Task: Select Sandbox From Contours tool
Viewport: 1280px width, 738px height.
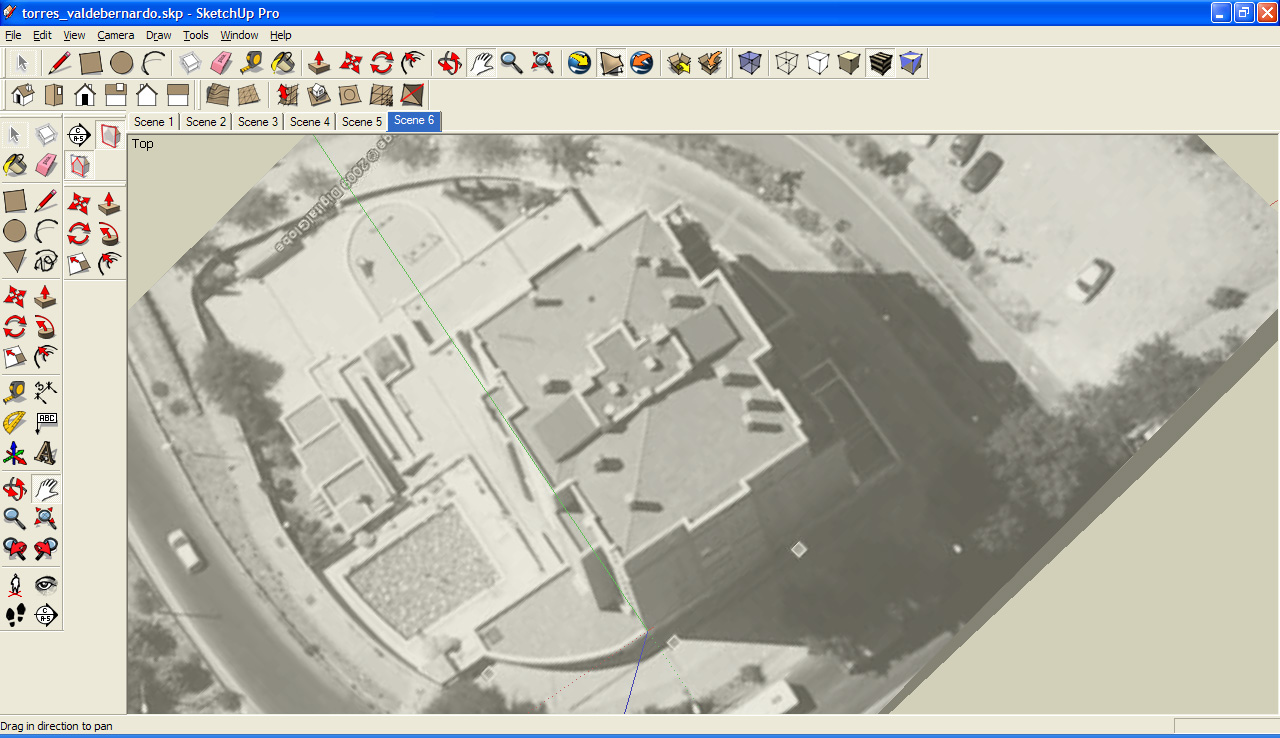Action: tap(217, 95)
